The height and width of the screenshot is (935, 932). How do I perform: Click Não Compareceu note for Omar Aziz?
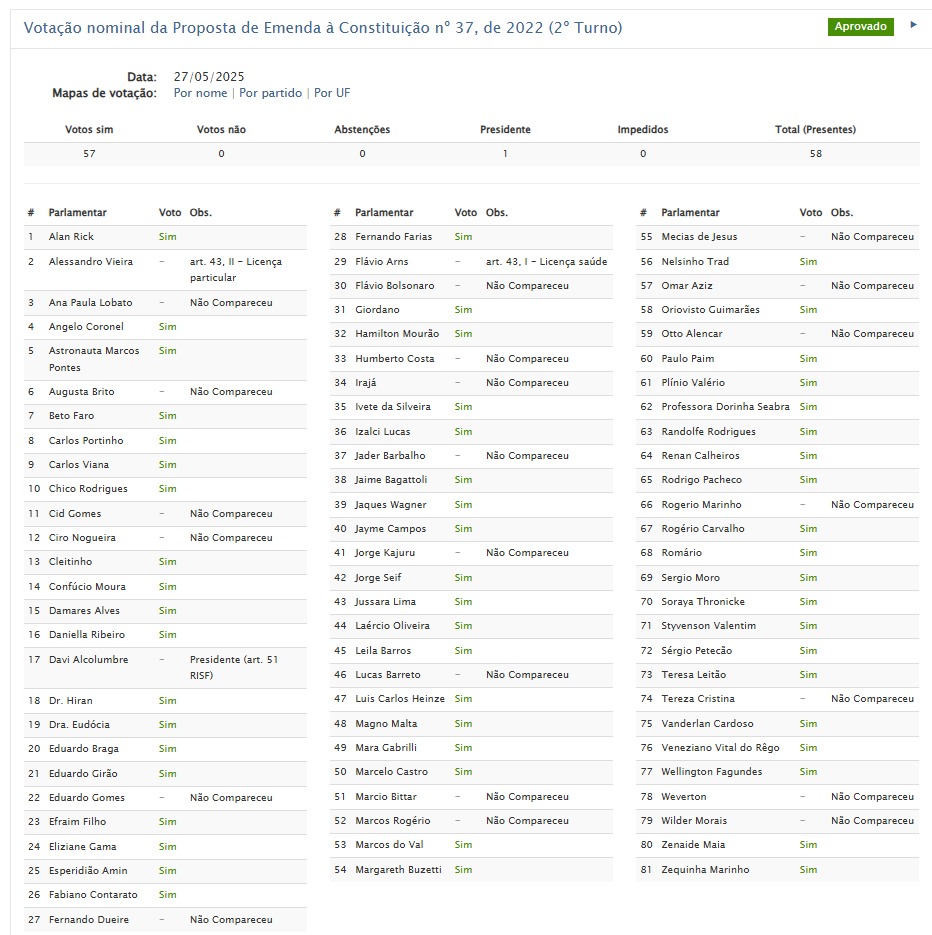click(x=872, y=286)
